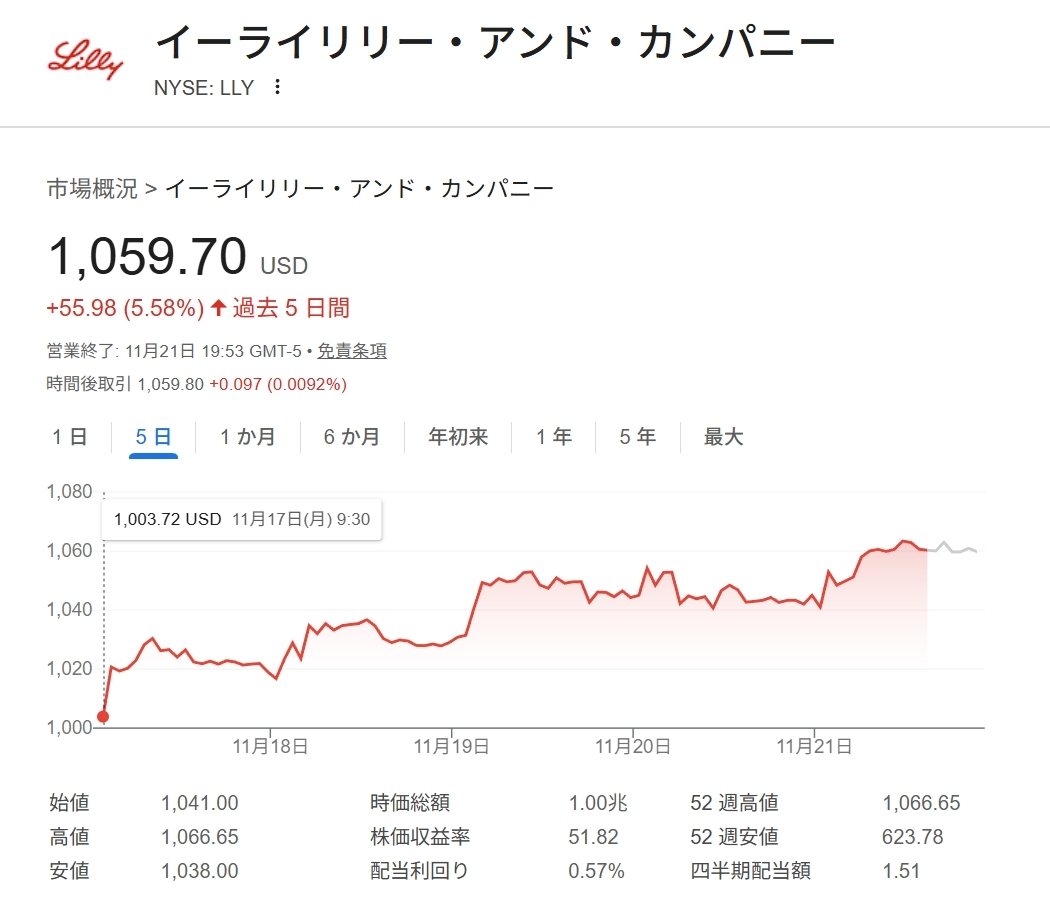Screen dimensions: 1050x900
Task: Click the red data point on chart
Action: pyautogui.click(x=103, y=716)
